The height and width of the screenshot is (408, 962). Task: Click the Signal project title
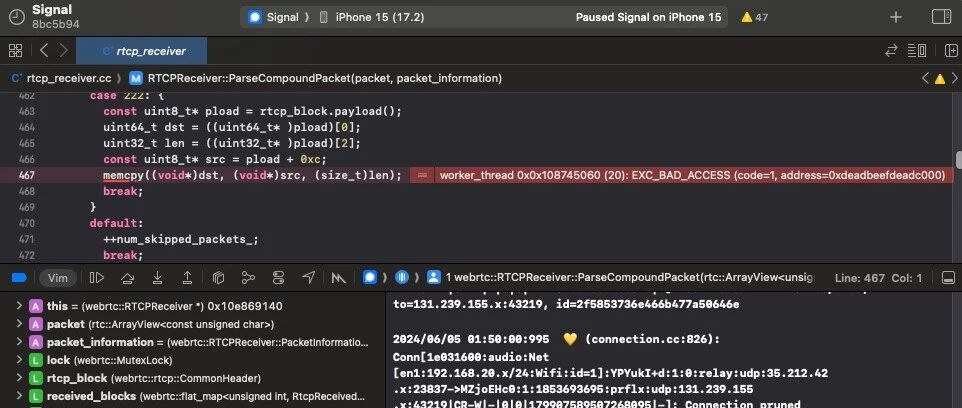pyautogui.click(x=52, y=10)
